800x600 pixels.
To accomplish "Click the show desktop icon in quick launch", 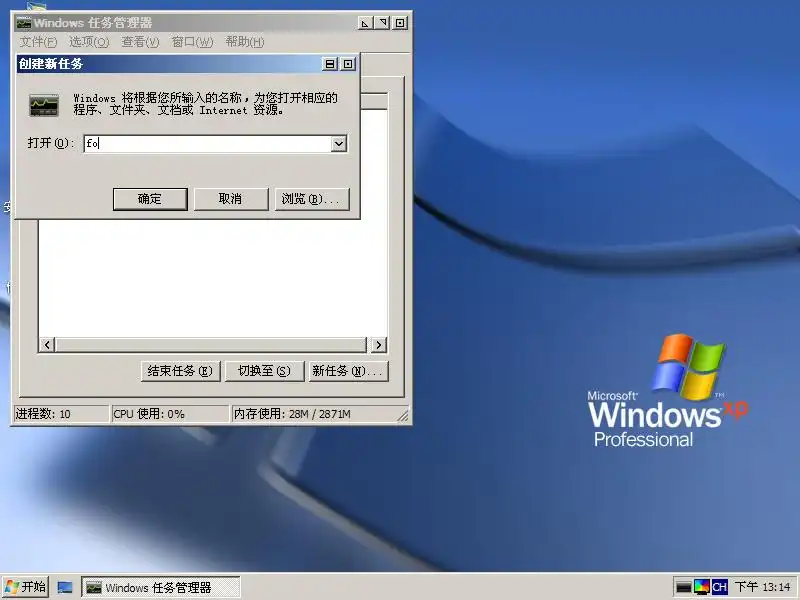I will tap(65, 587).
